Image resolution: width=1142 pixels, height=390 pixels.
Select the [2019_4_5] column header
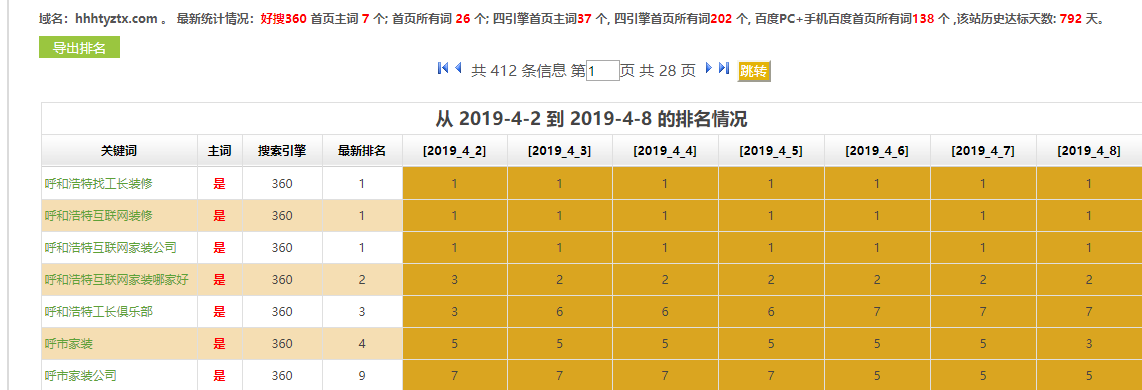click(x=771, y=151)
